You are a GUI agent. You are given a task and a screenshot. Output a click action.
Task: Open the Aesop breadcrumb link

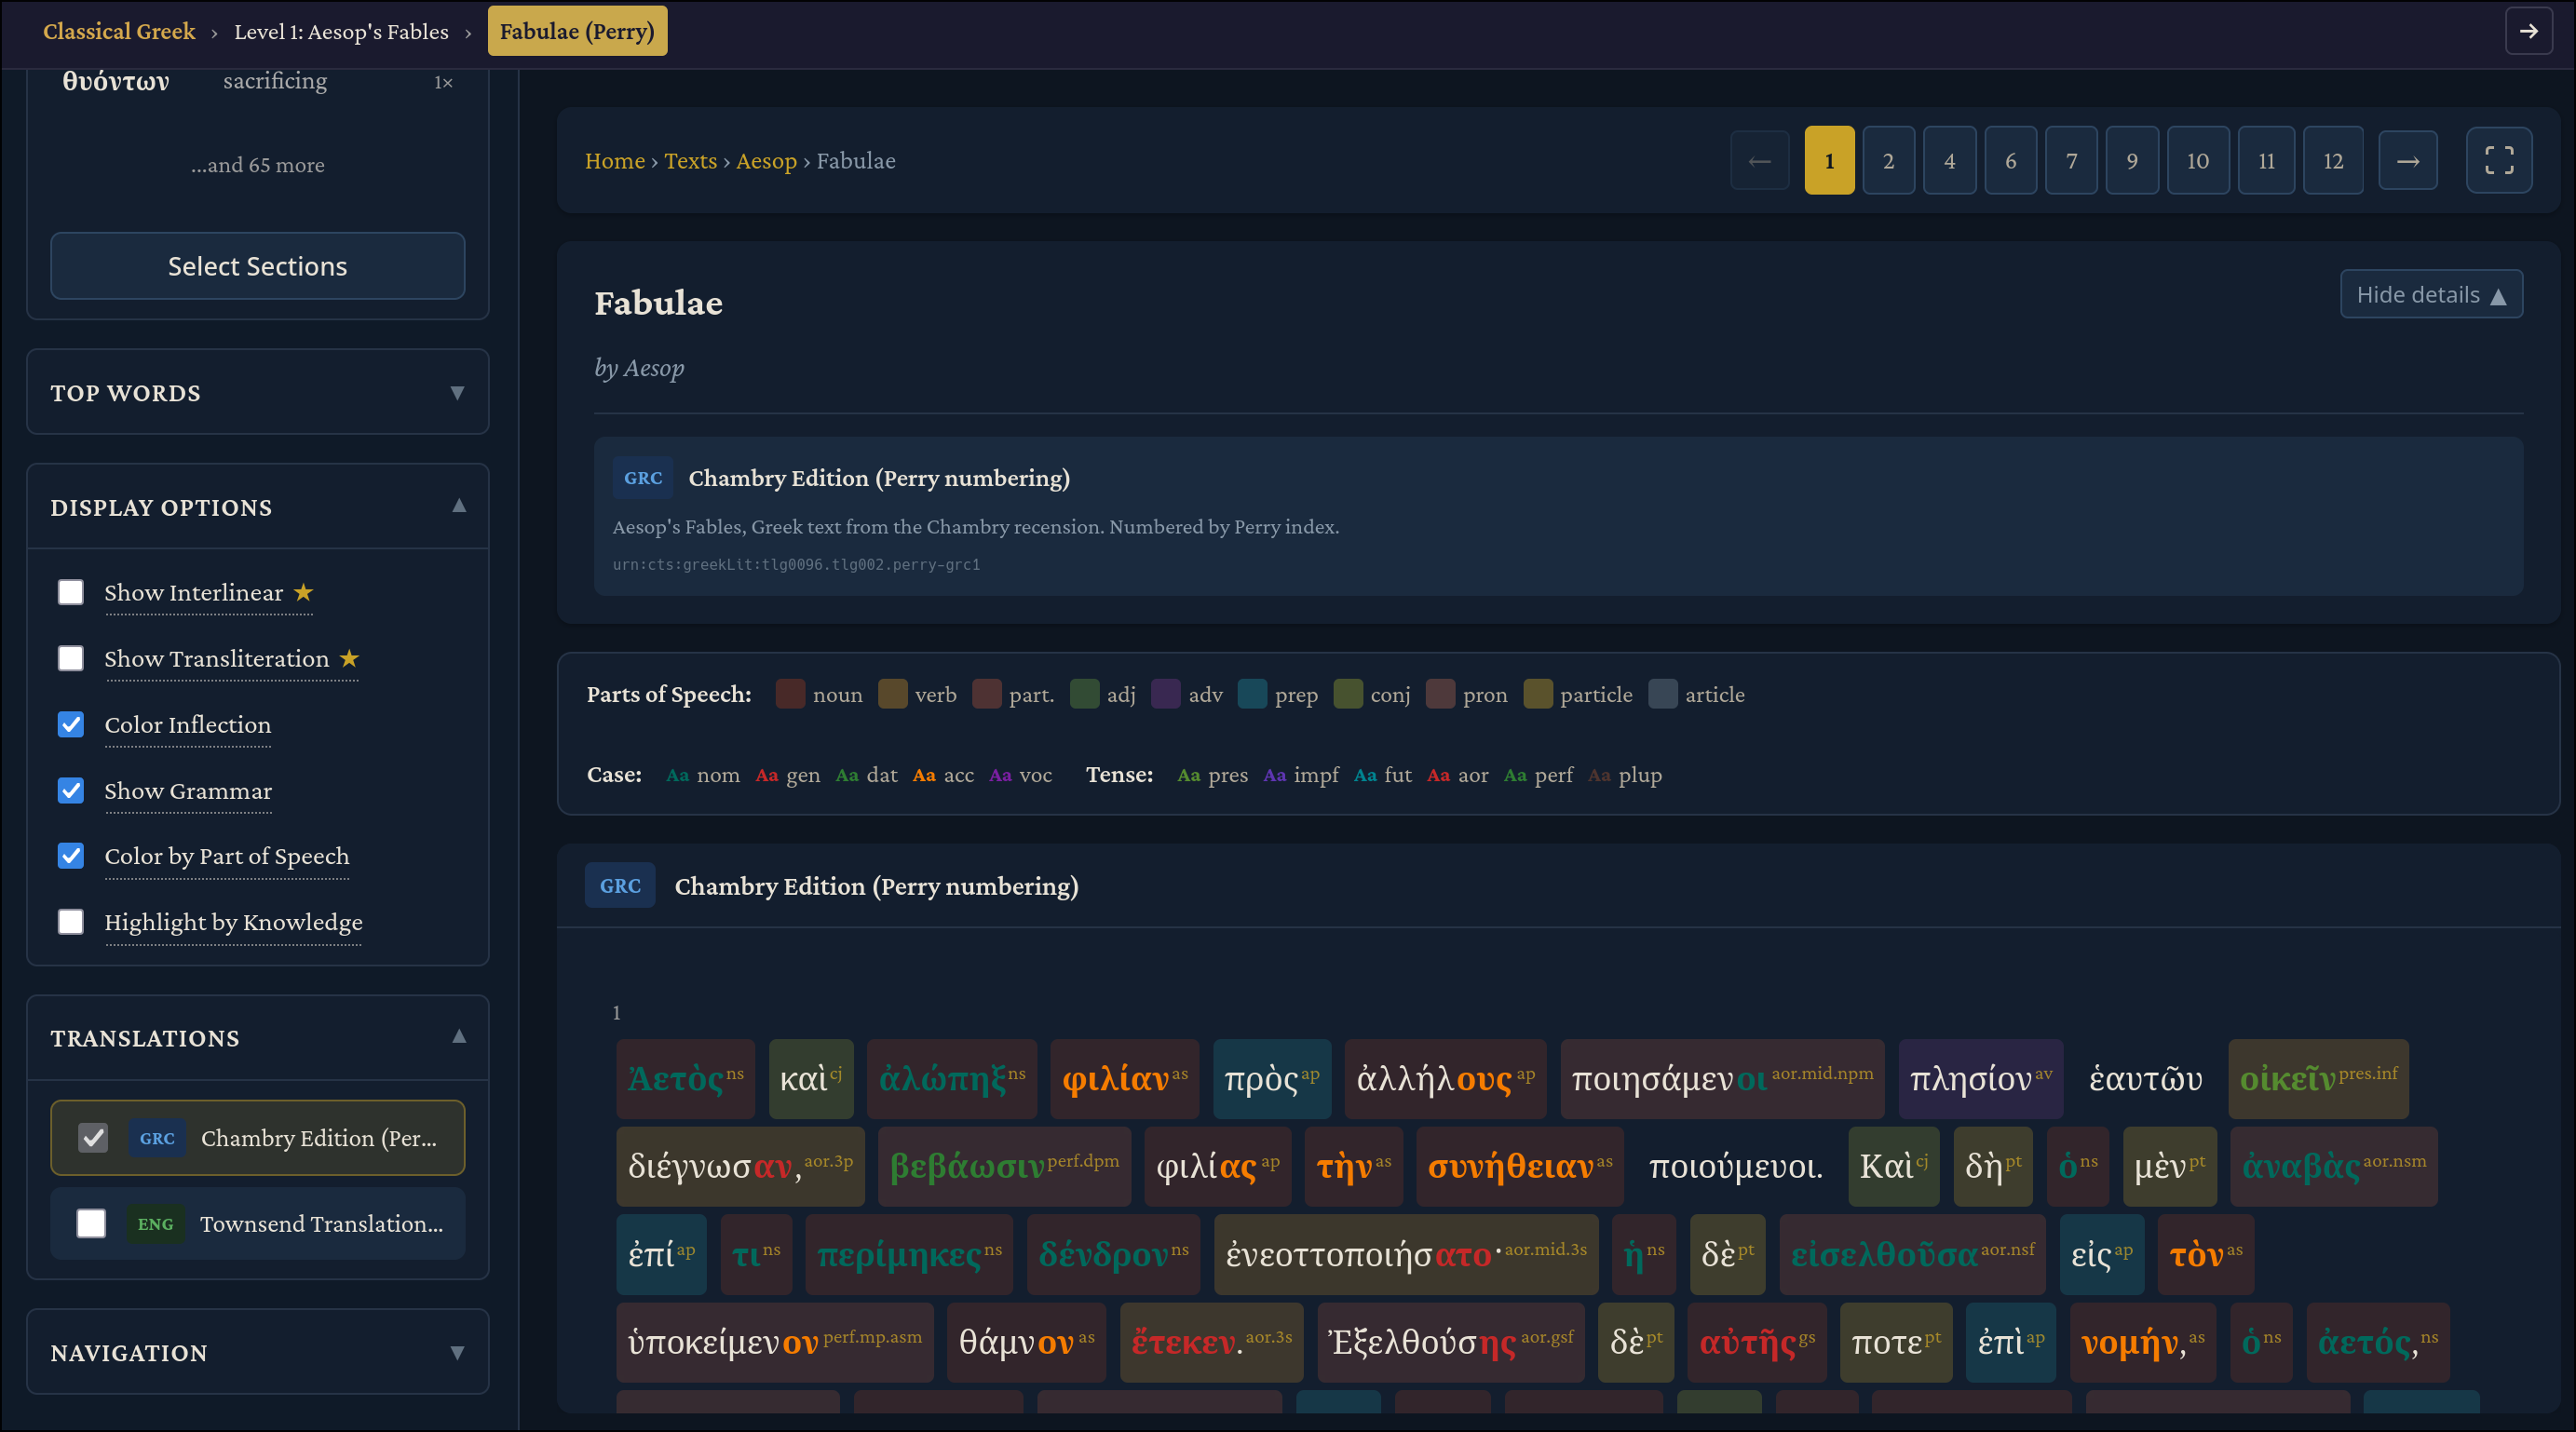pyautogui.click(x=766, y=160)
